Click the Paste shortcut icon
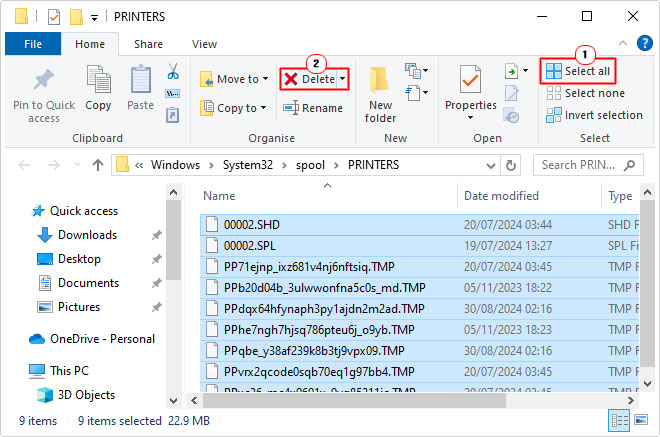Screen dimensions: 660x437 tap(173, 115)
